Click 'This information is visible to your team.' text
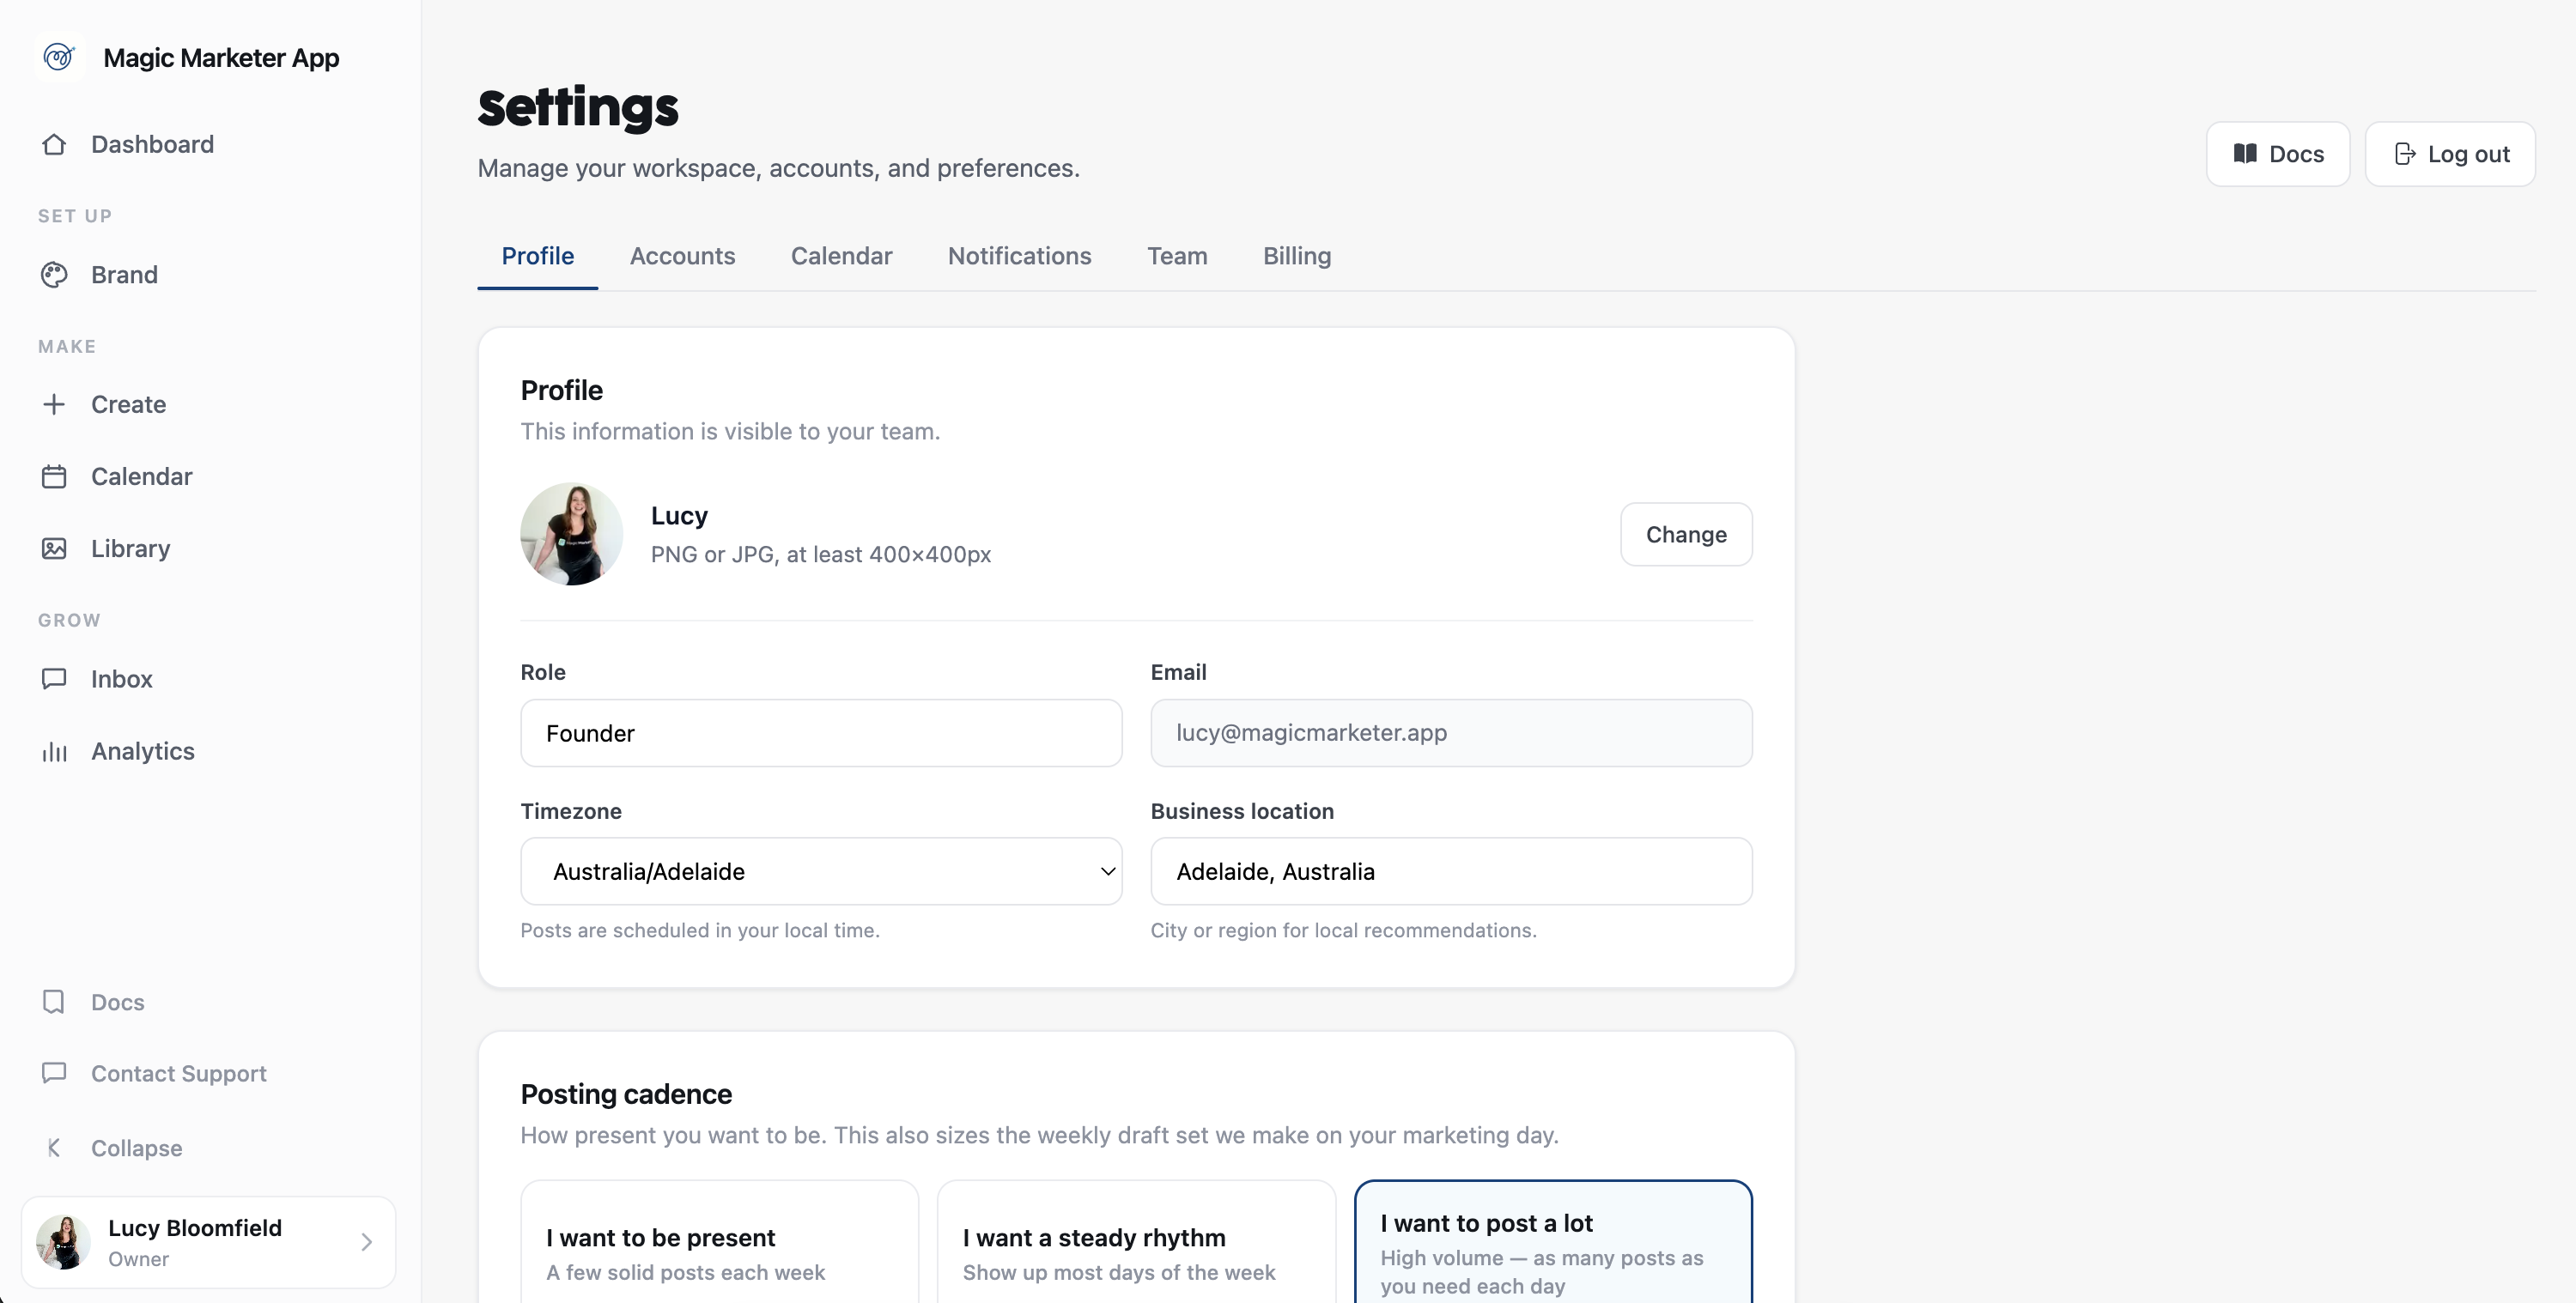The image size is (2576, 1303). pos(730,432)
